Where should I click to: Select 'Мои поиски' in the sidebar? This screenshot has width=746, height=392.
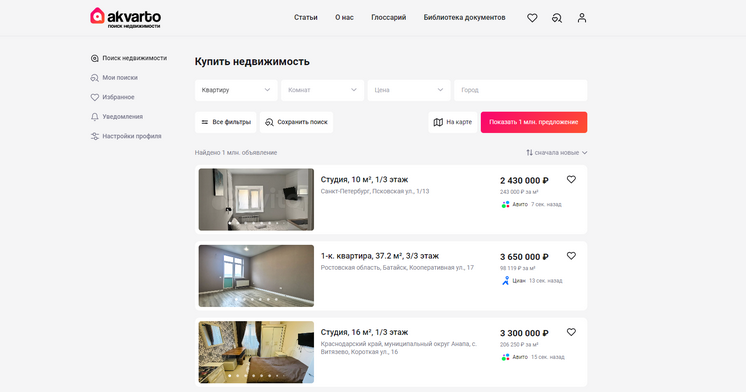pyautogui.click(x=120, y=78)
